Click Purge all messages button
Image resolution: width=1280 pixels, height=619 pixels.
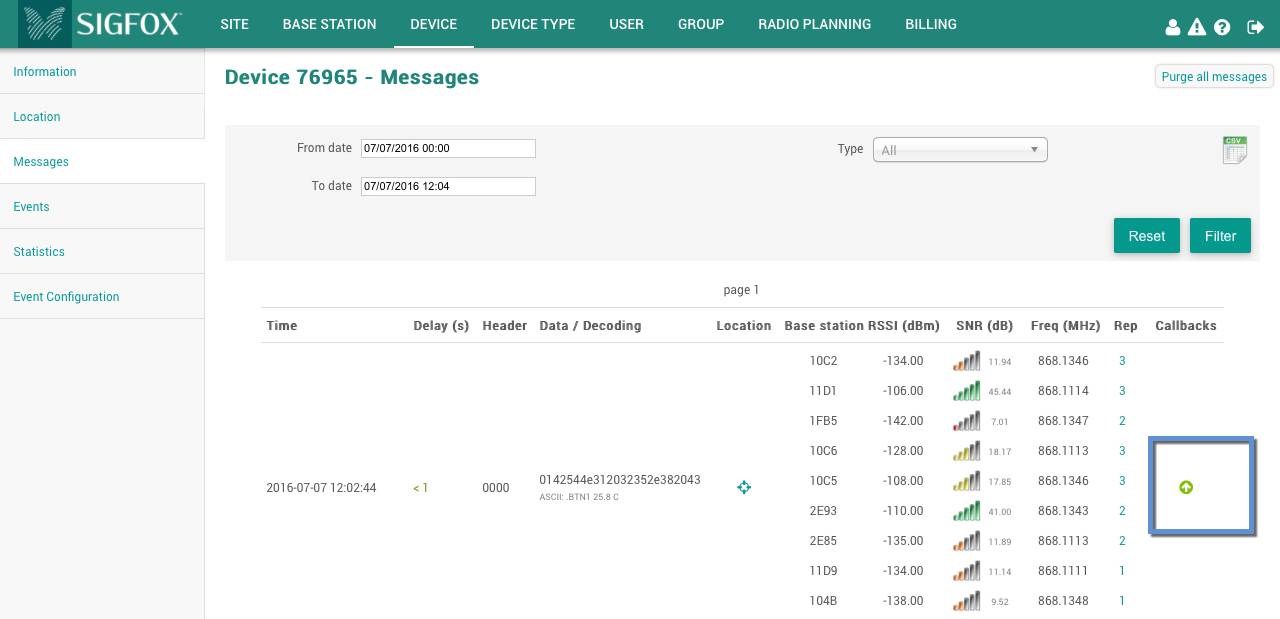[1214, 77]
